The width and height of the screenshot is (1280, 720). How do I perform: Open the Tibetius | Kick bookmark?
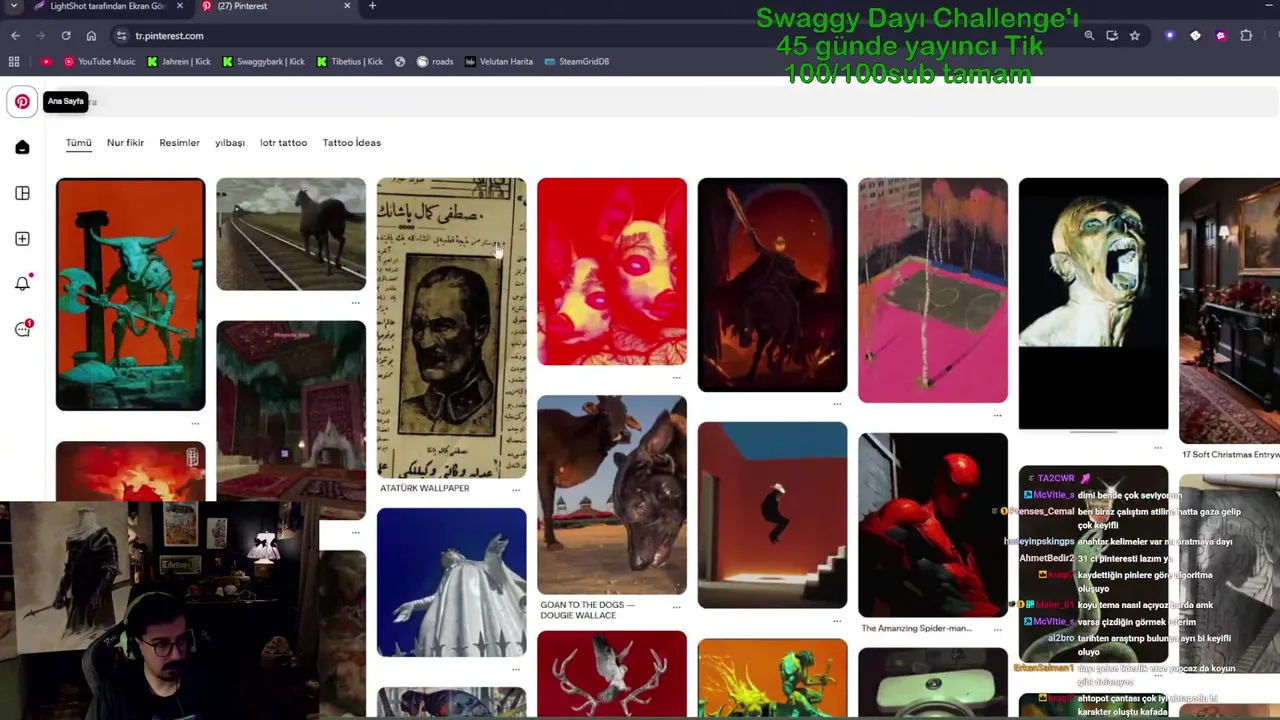coord(350,61)
